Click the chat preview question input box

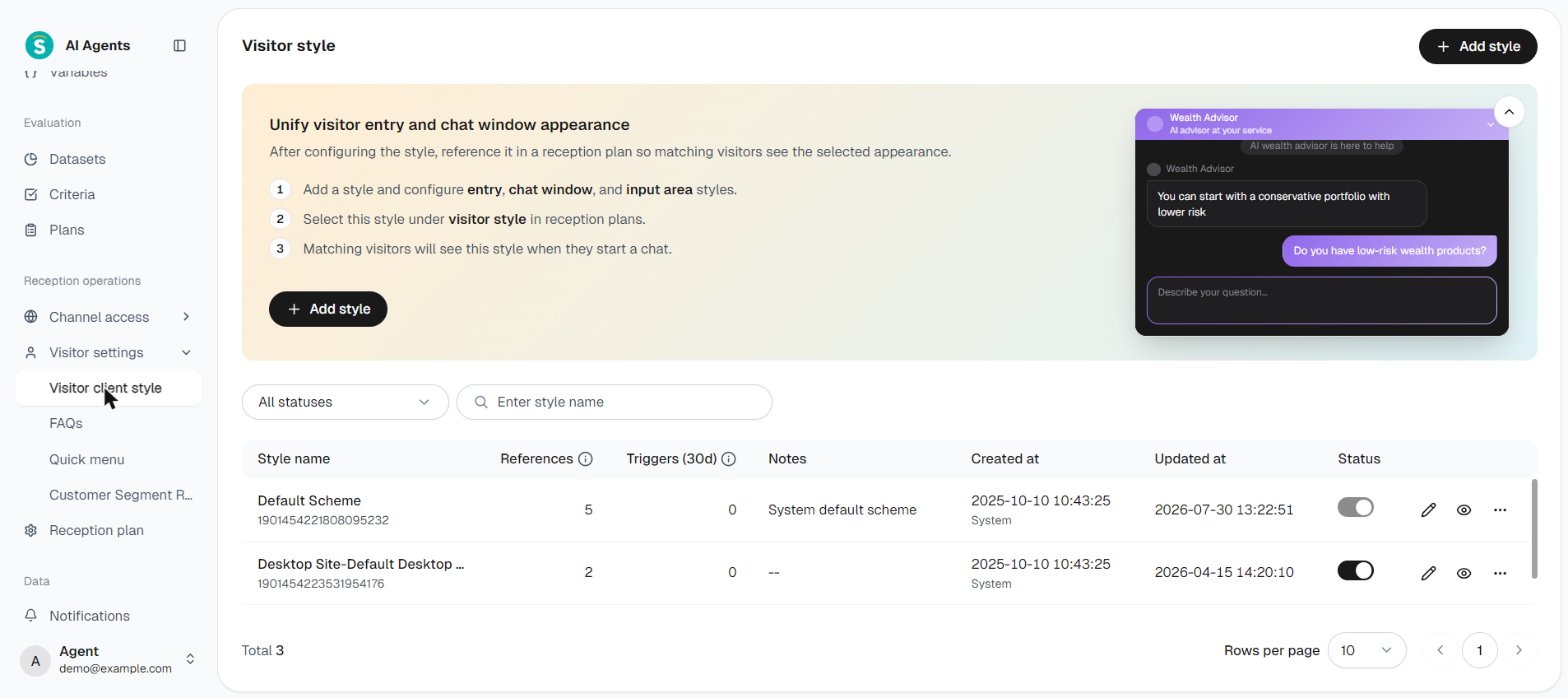click(x=1321, y=300)
